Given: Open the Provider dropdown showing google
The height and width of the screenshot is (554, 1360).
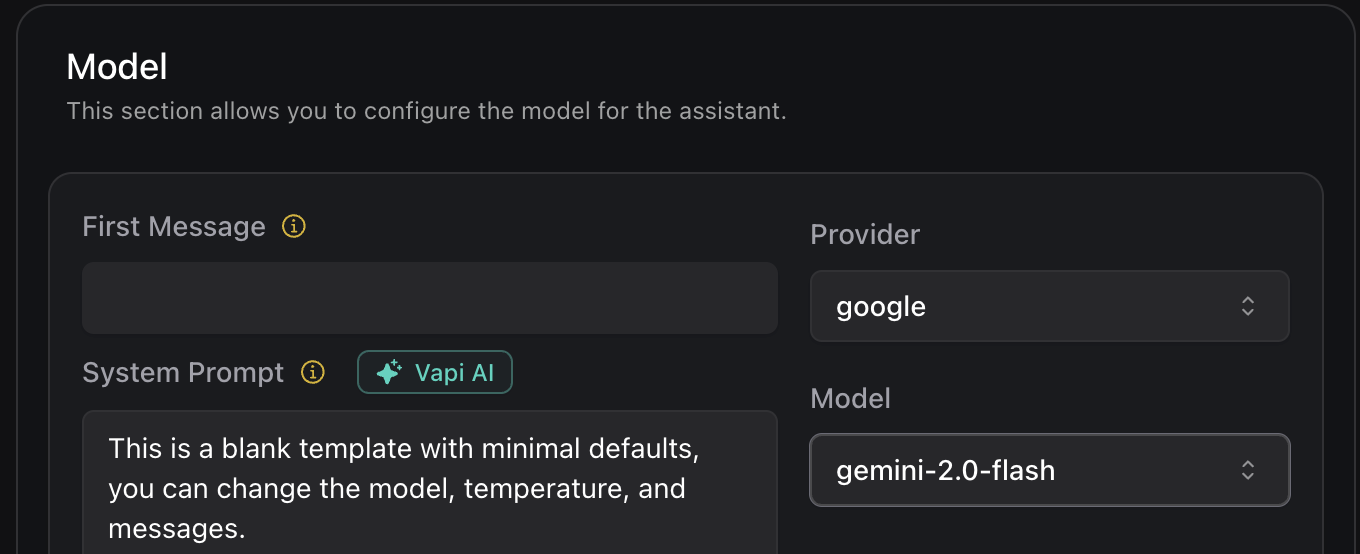Looking at the screenshot, I should (1049, 306).
